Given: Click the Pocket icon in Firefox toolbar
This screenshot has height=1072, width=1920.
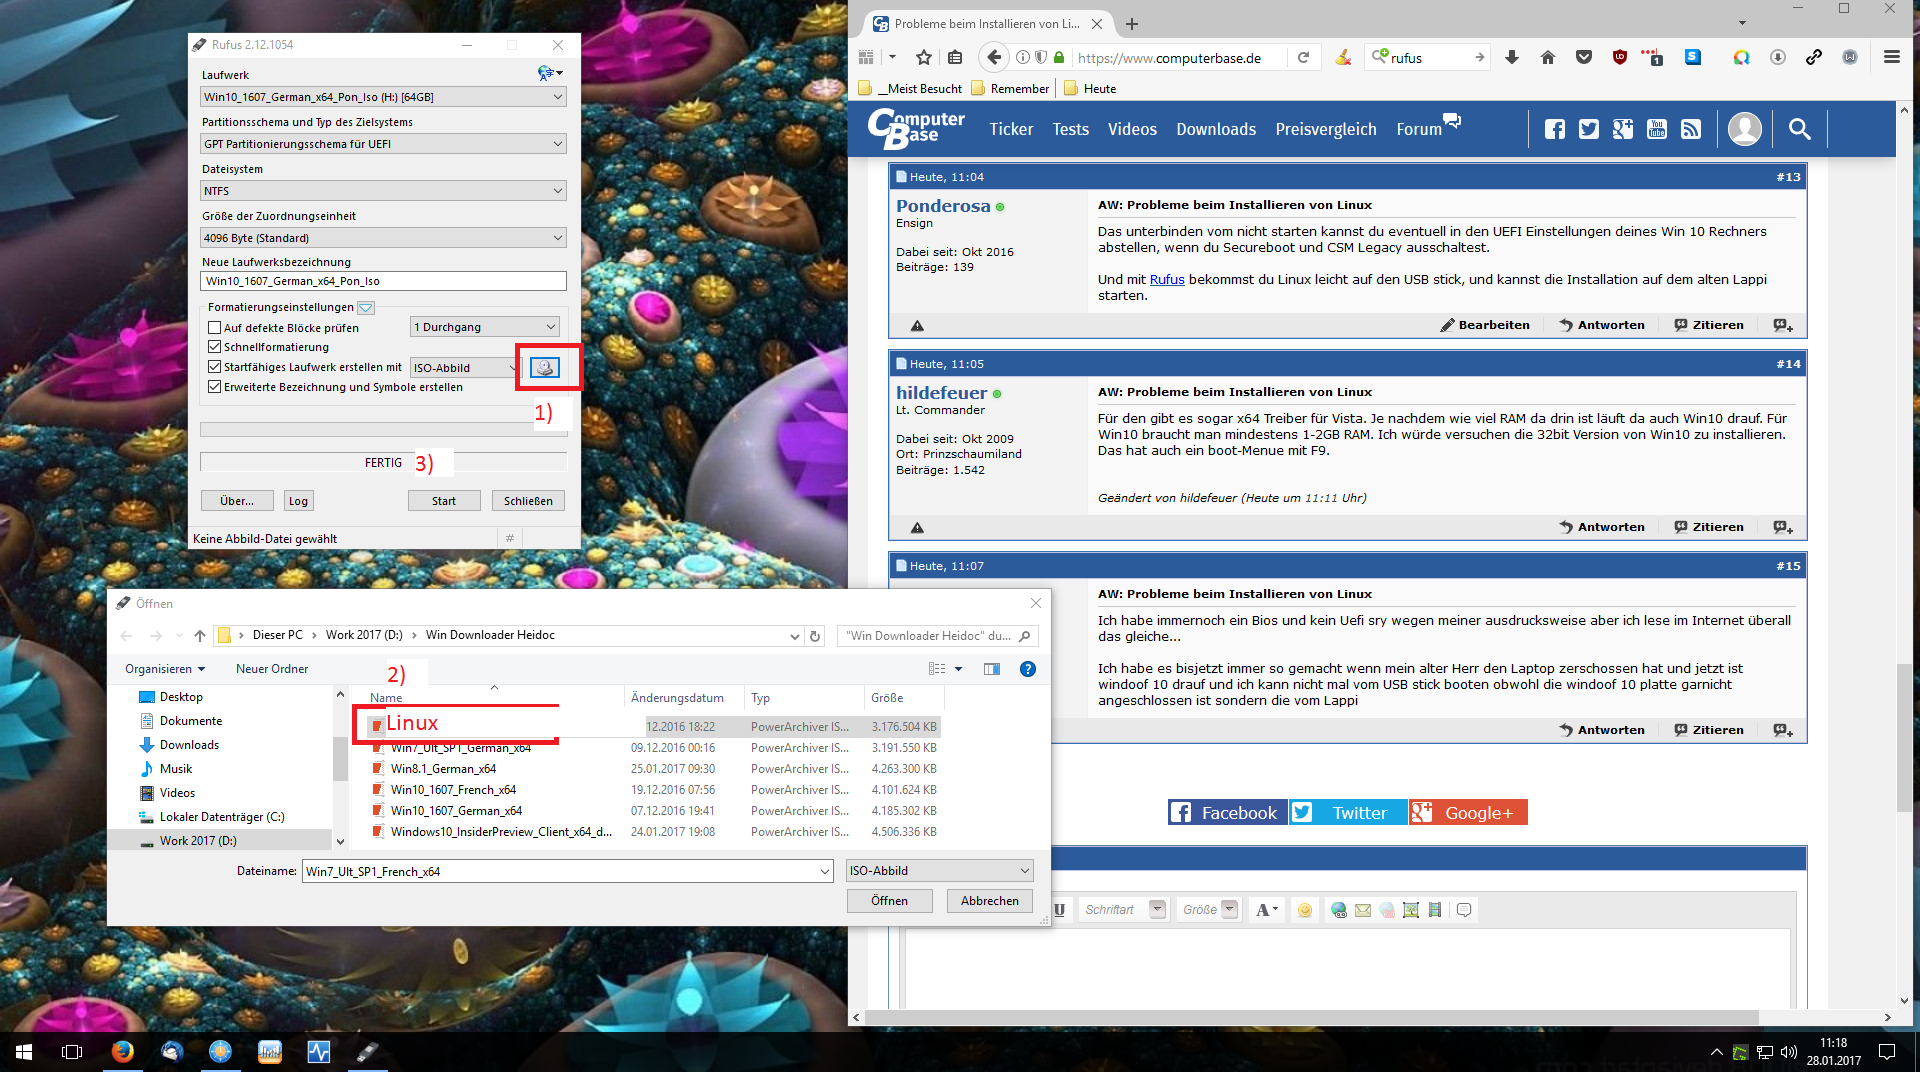Looking at the screenshot, I should click(x=1584, y=57).
